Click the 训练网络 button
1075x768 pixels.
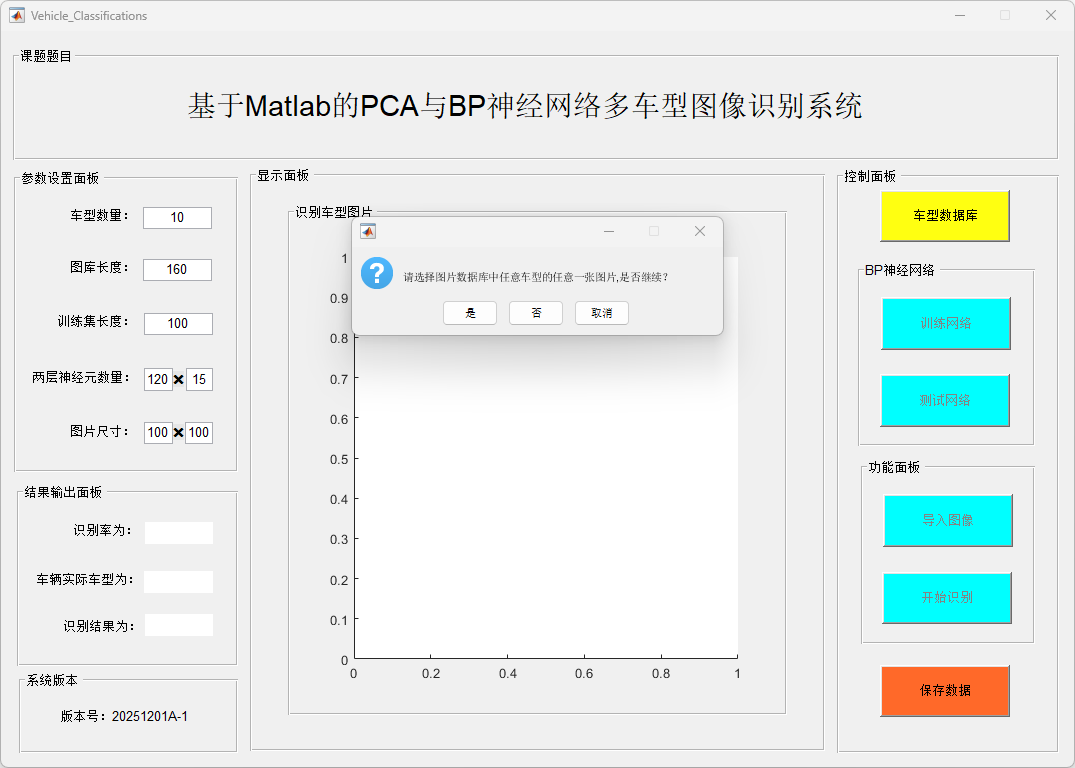tap(945, 323)
